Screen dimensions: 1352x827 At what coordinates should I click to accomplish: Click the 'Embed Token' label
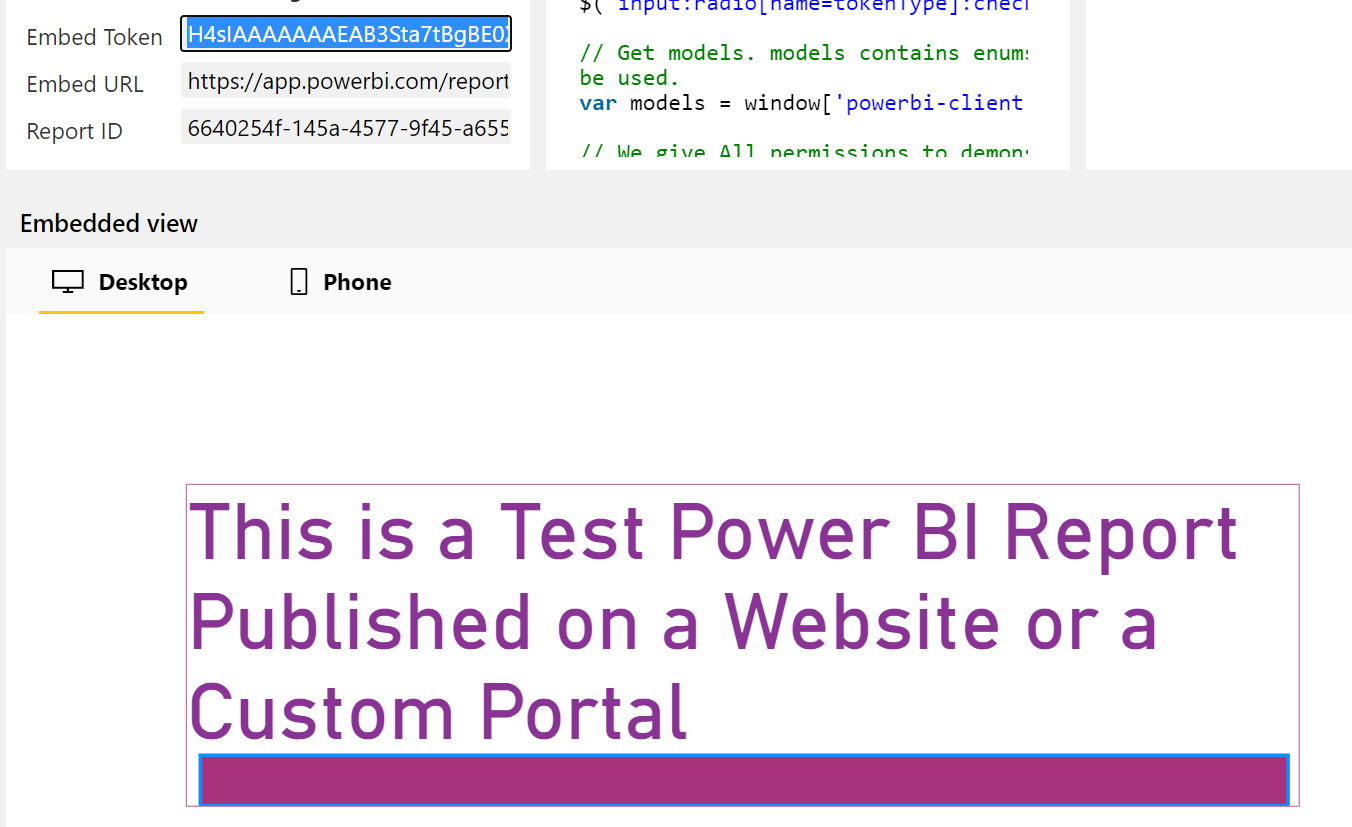[94, 37]
